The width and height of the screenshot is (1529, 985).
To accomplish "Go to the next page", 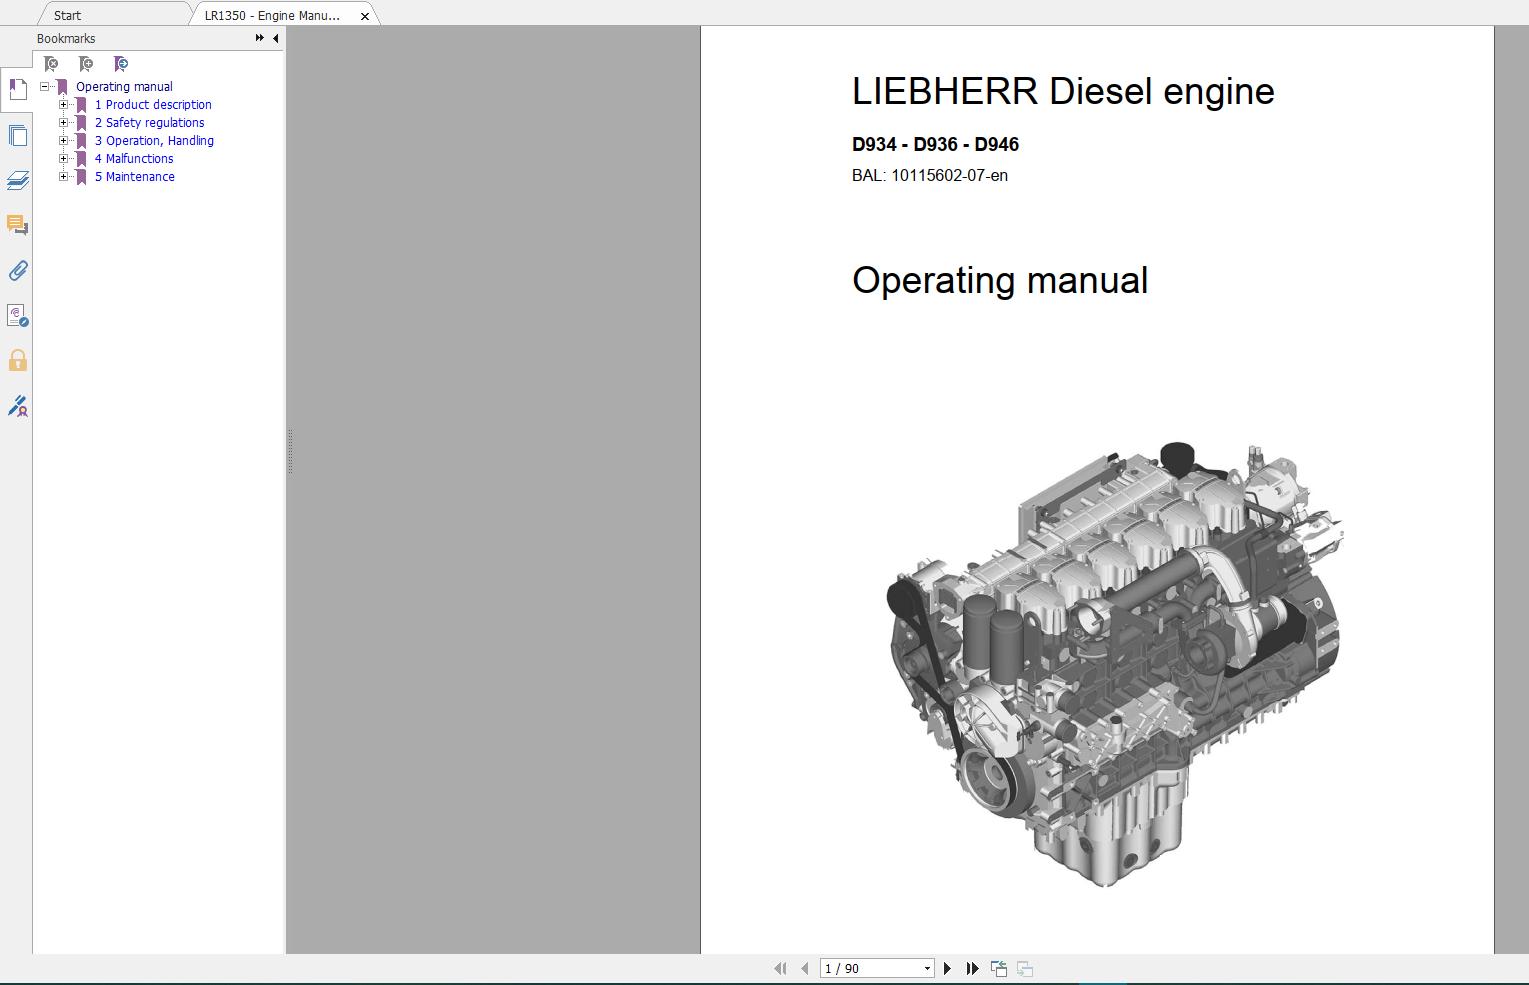I will pyautogui.click(x=947, y=968).
